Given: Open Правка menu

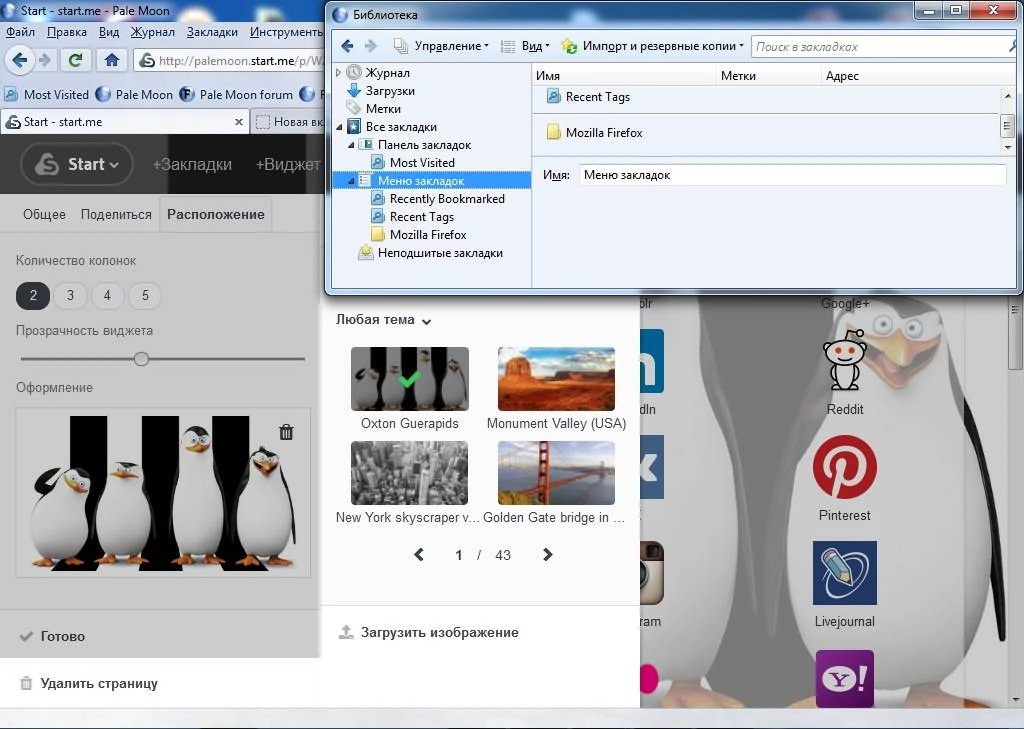Looking at the screenshot, I should (x=67, y=31).
